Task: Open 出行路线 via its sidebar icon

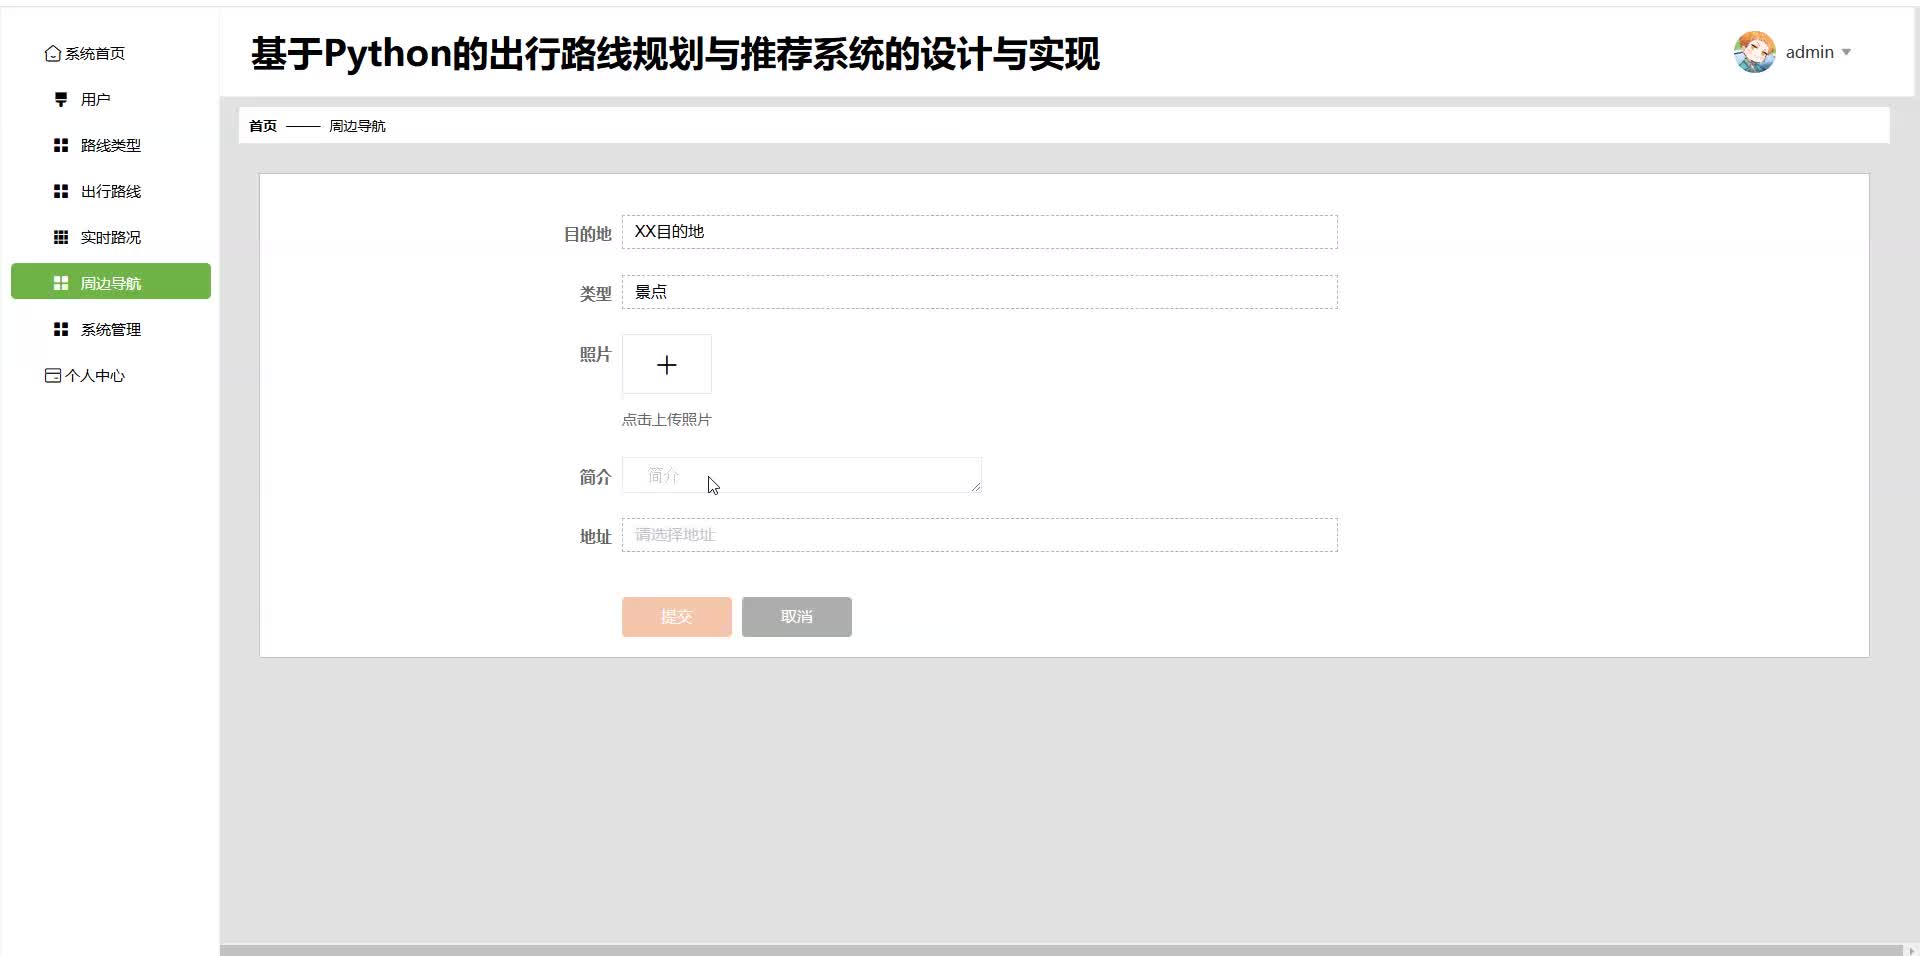Action: click(60, 191)
